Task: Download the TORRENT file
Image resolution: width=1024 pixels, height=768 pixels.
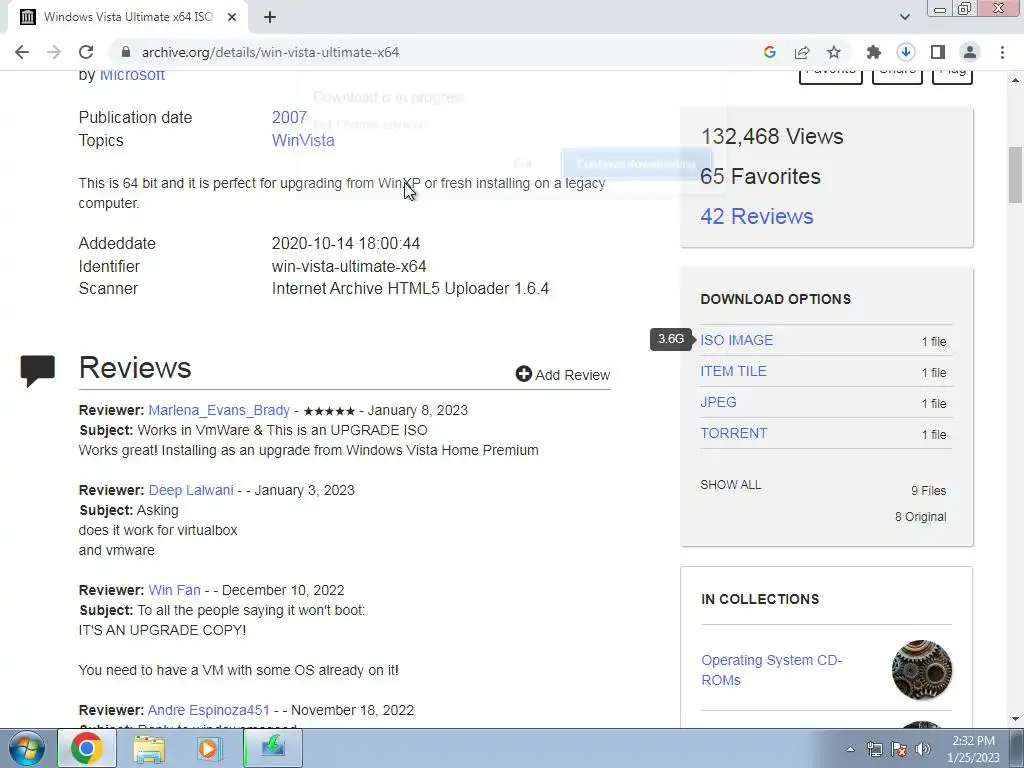Action: click(x=734, y=433)
